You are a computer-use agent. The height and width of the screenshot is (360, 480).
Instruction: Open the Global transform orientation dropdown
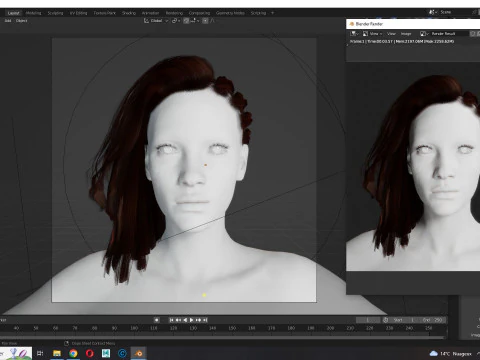click(156, 21)
